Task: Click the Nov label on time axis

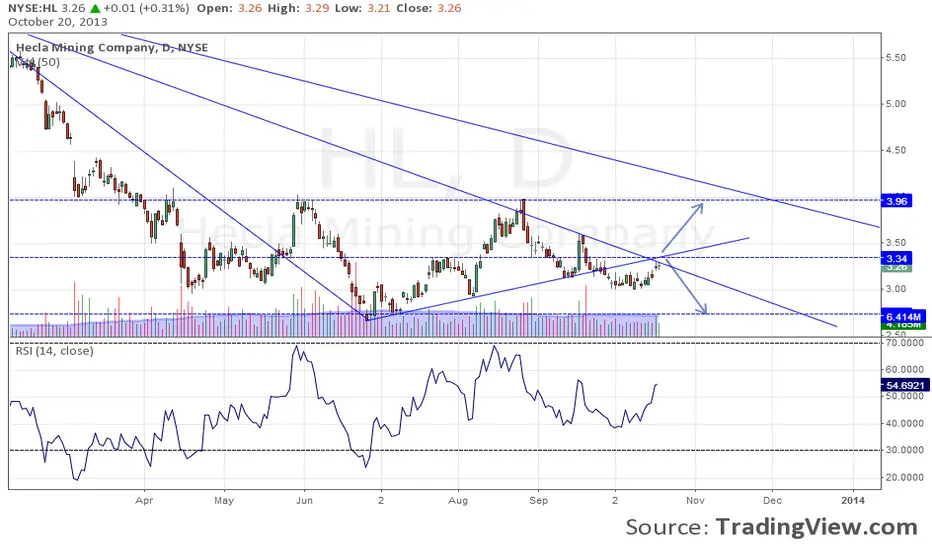Action: point(695,501)
